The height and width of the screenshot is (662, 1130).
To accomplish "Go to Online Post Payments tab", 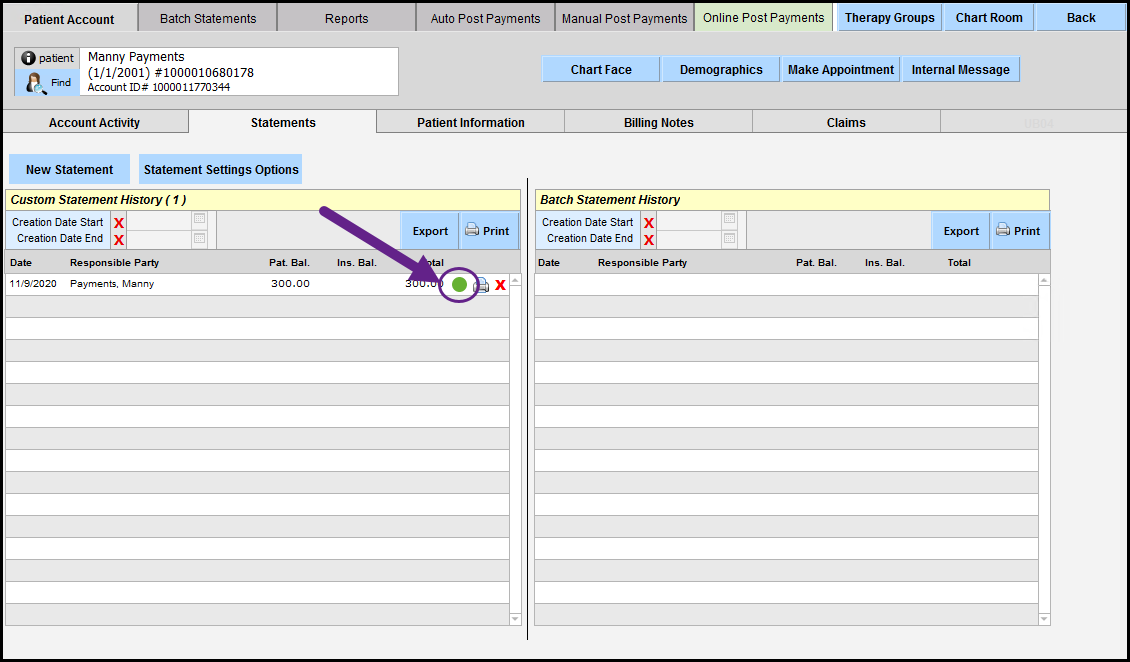I will 764,17.
